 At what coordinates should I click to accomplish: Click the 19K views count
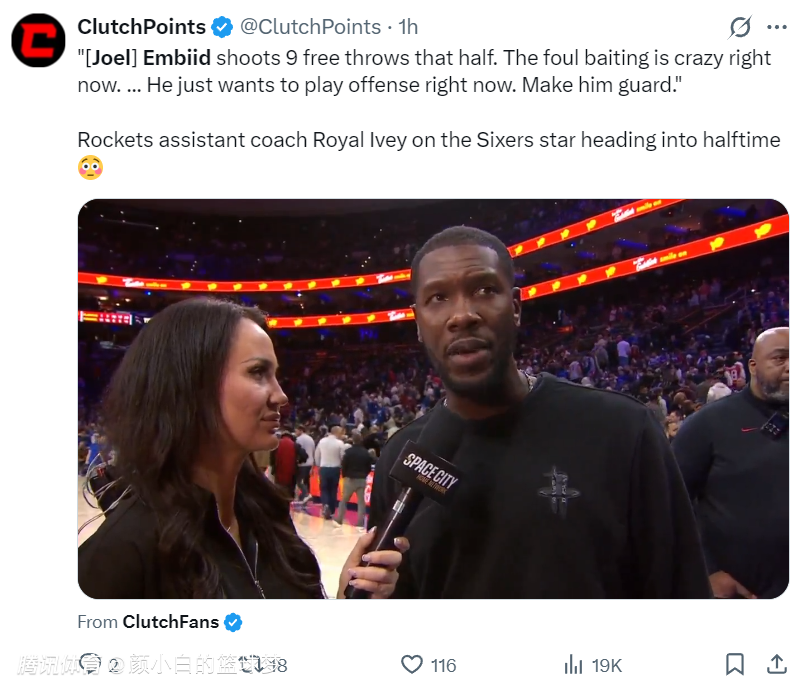tap(607, 665)
